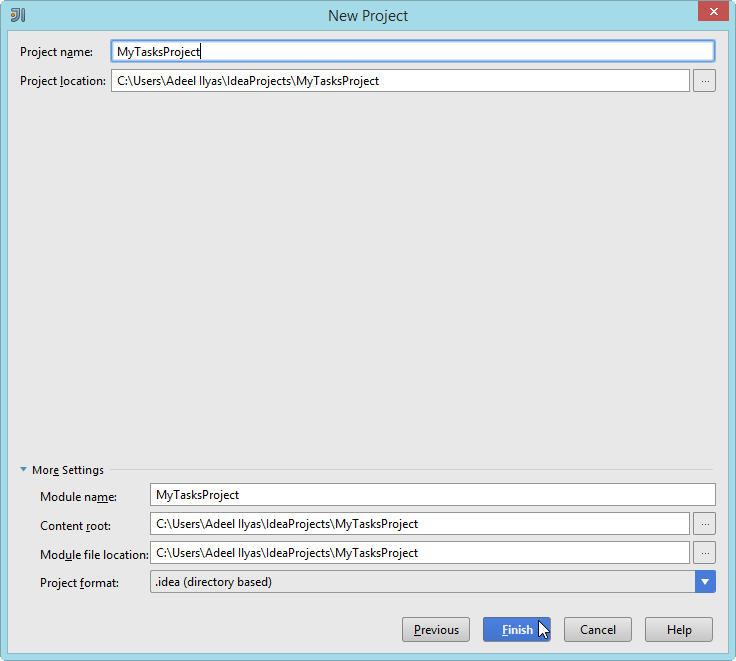Click the "Project name:" label

(x=56, y=52)
